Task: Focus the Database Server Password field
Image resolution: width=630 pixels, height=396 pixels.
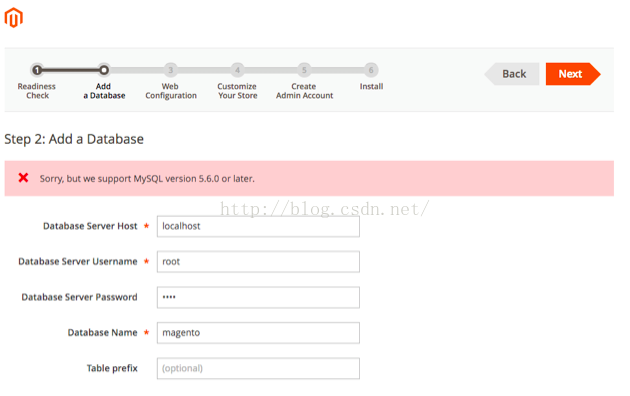Action: (x=258, y=297)
